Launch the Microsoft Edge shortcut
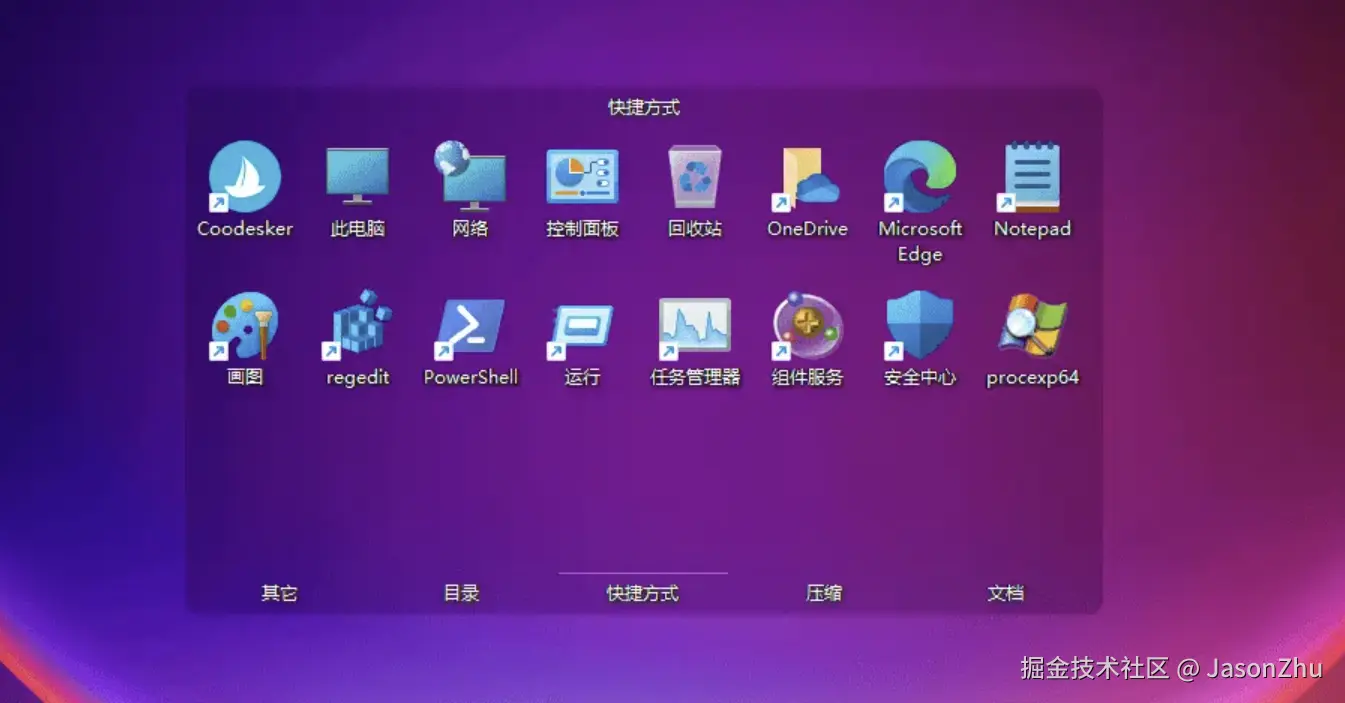 point(920,176)
